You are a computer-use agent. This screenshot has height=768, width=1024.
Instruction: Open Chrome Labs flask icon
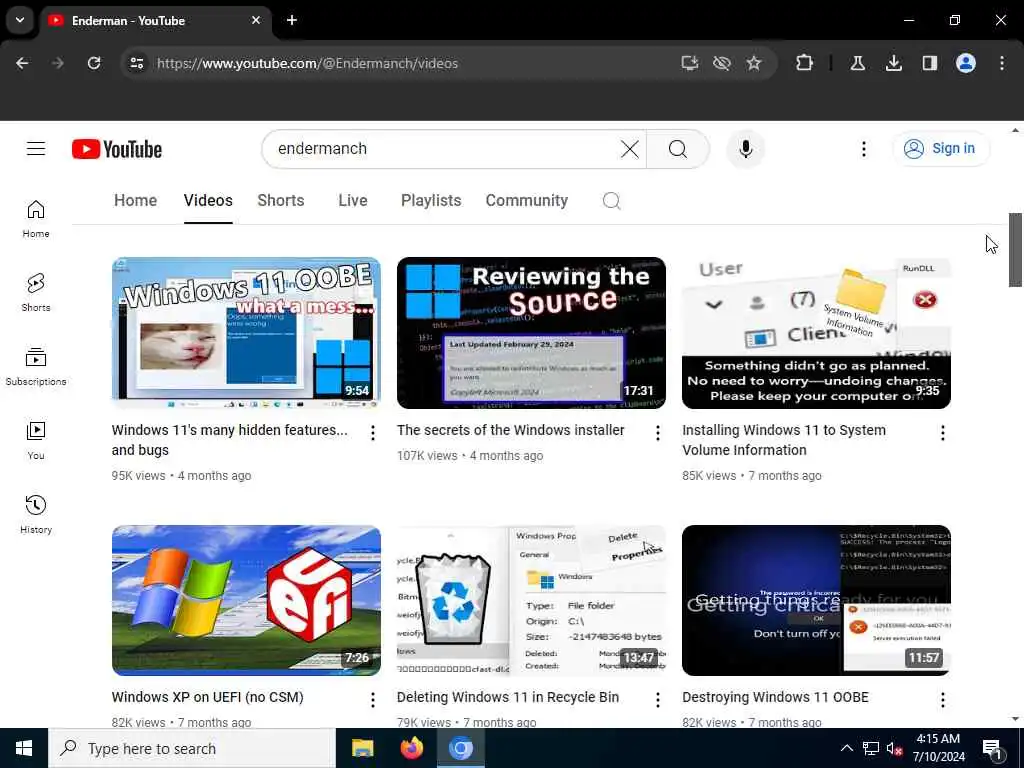[857, 63]
